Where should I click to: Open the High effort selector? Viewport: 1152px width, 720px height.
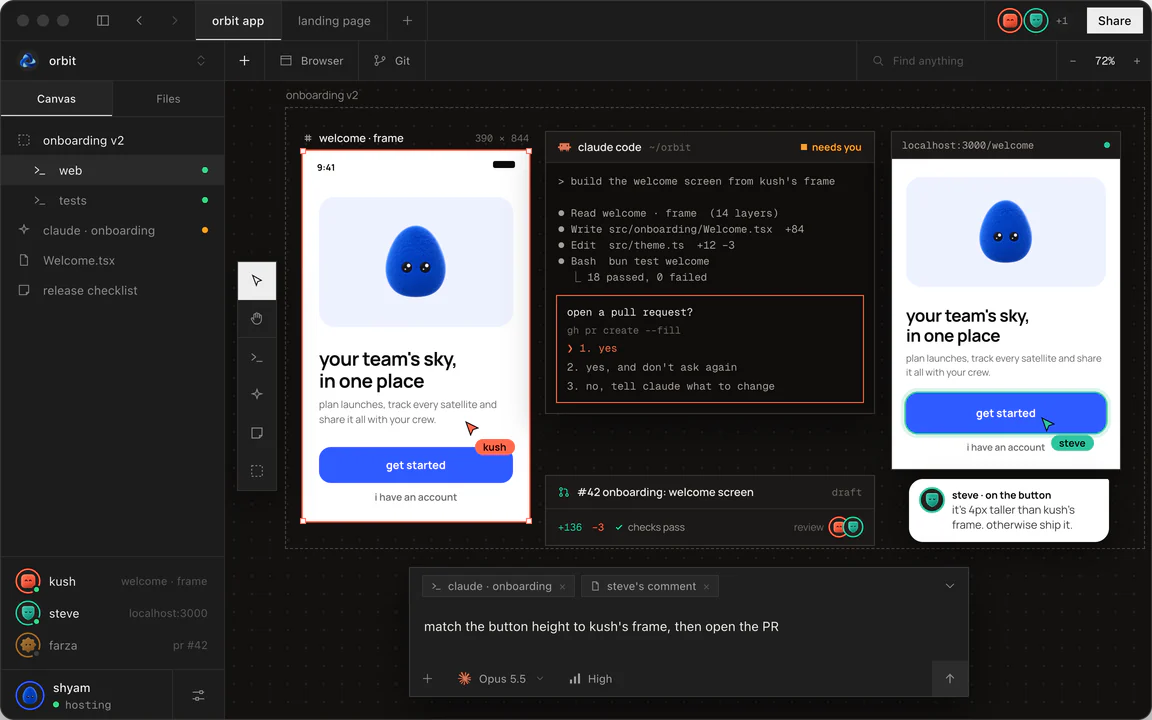pyautogui.click(x=591, y=679)
